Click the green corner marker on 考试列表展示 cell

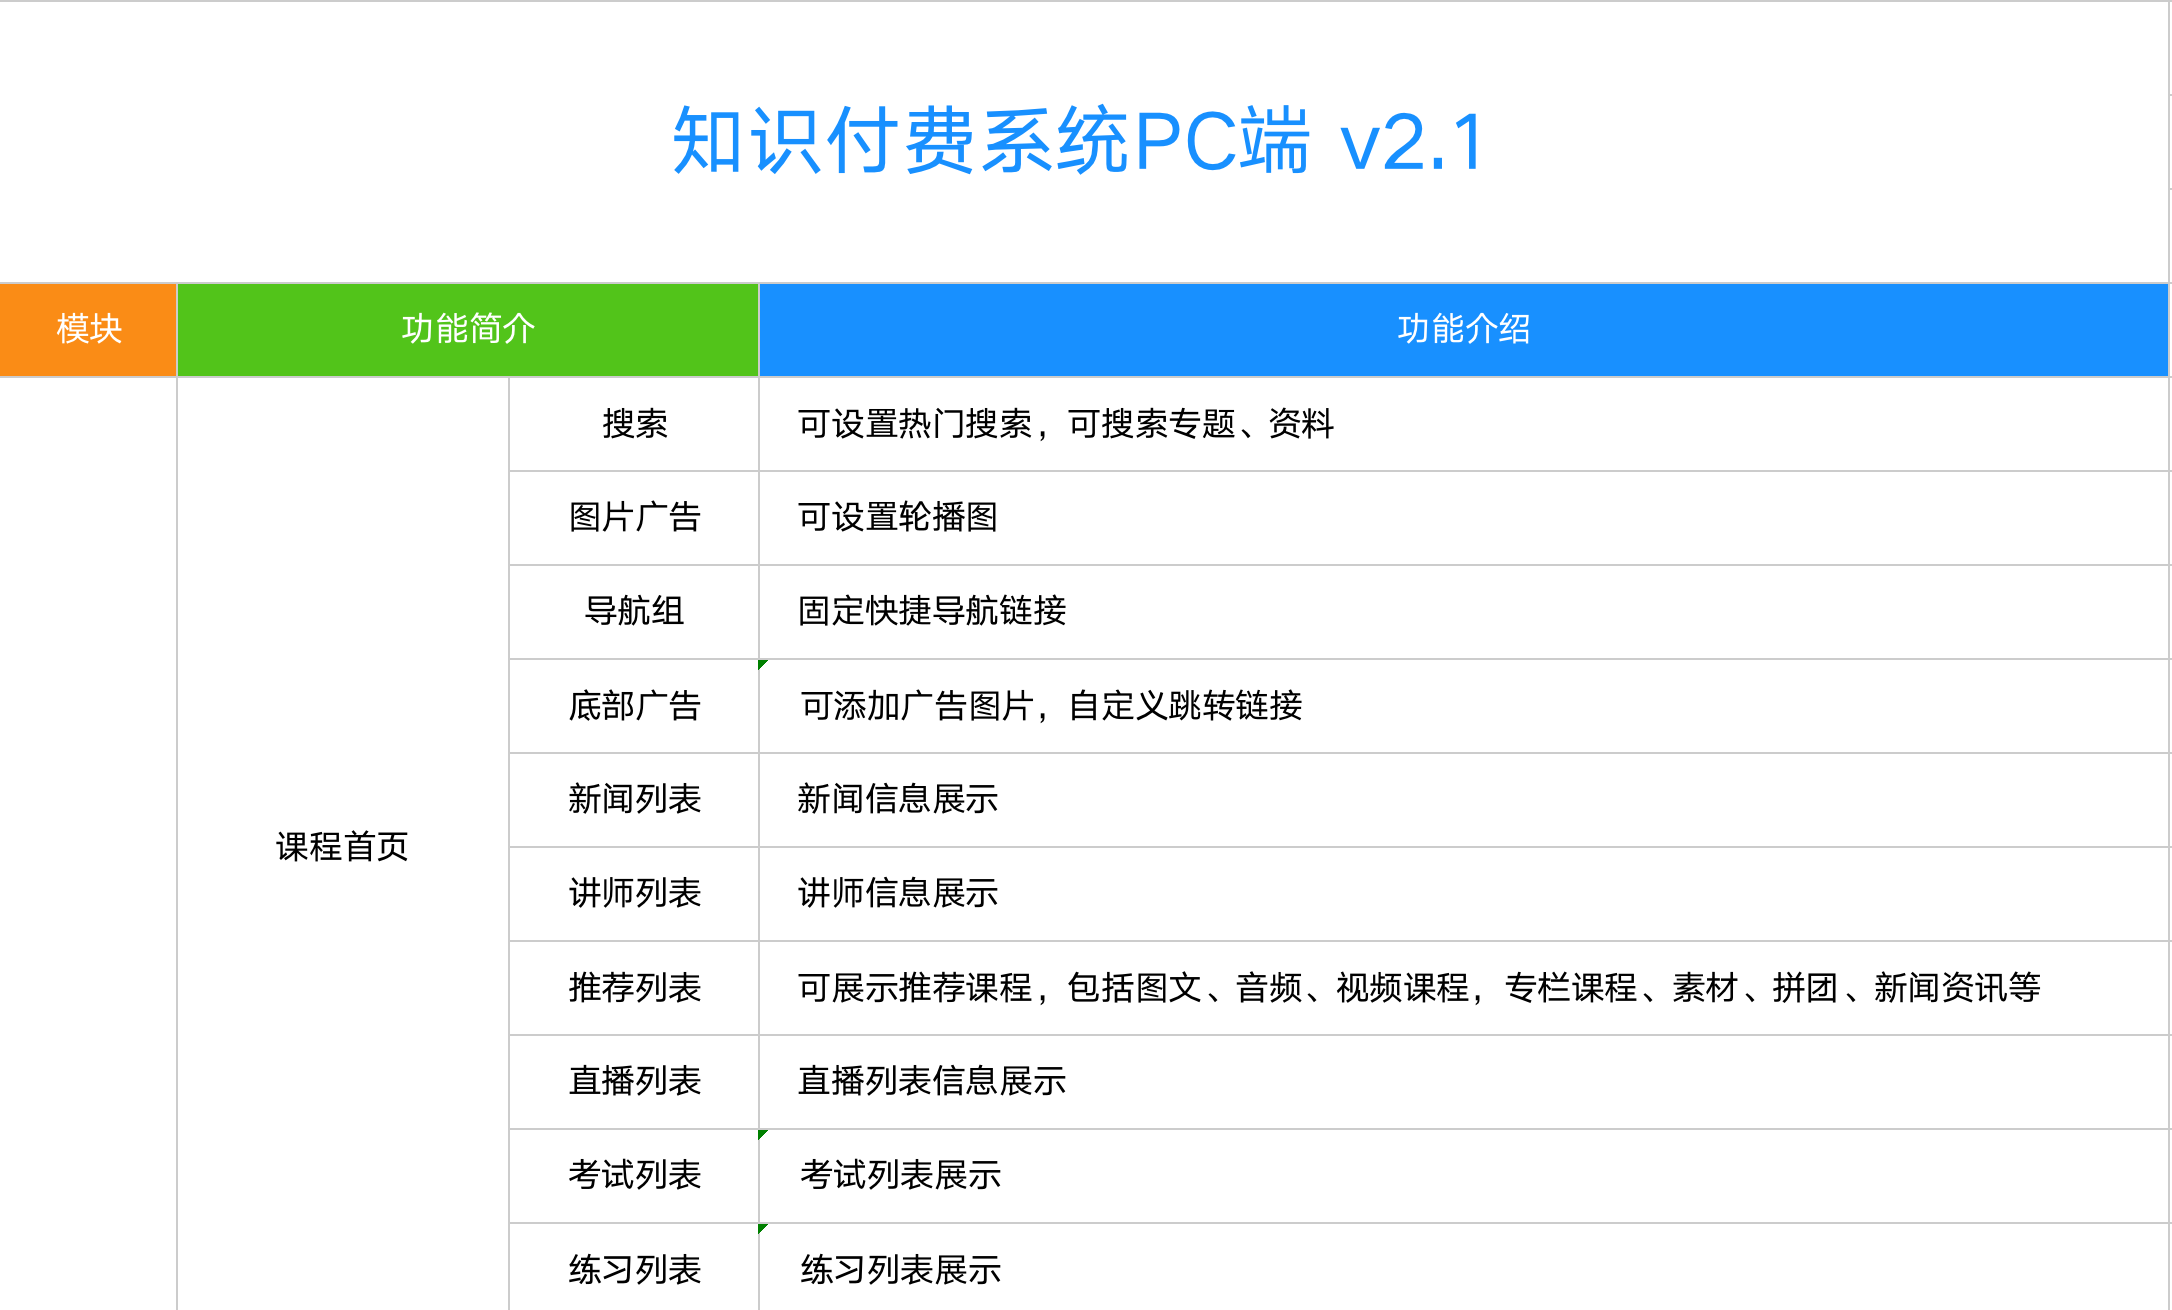(763, 1134)
